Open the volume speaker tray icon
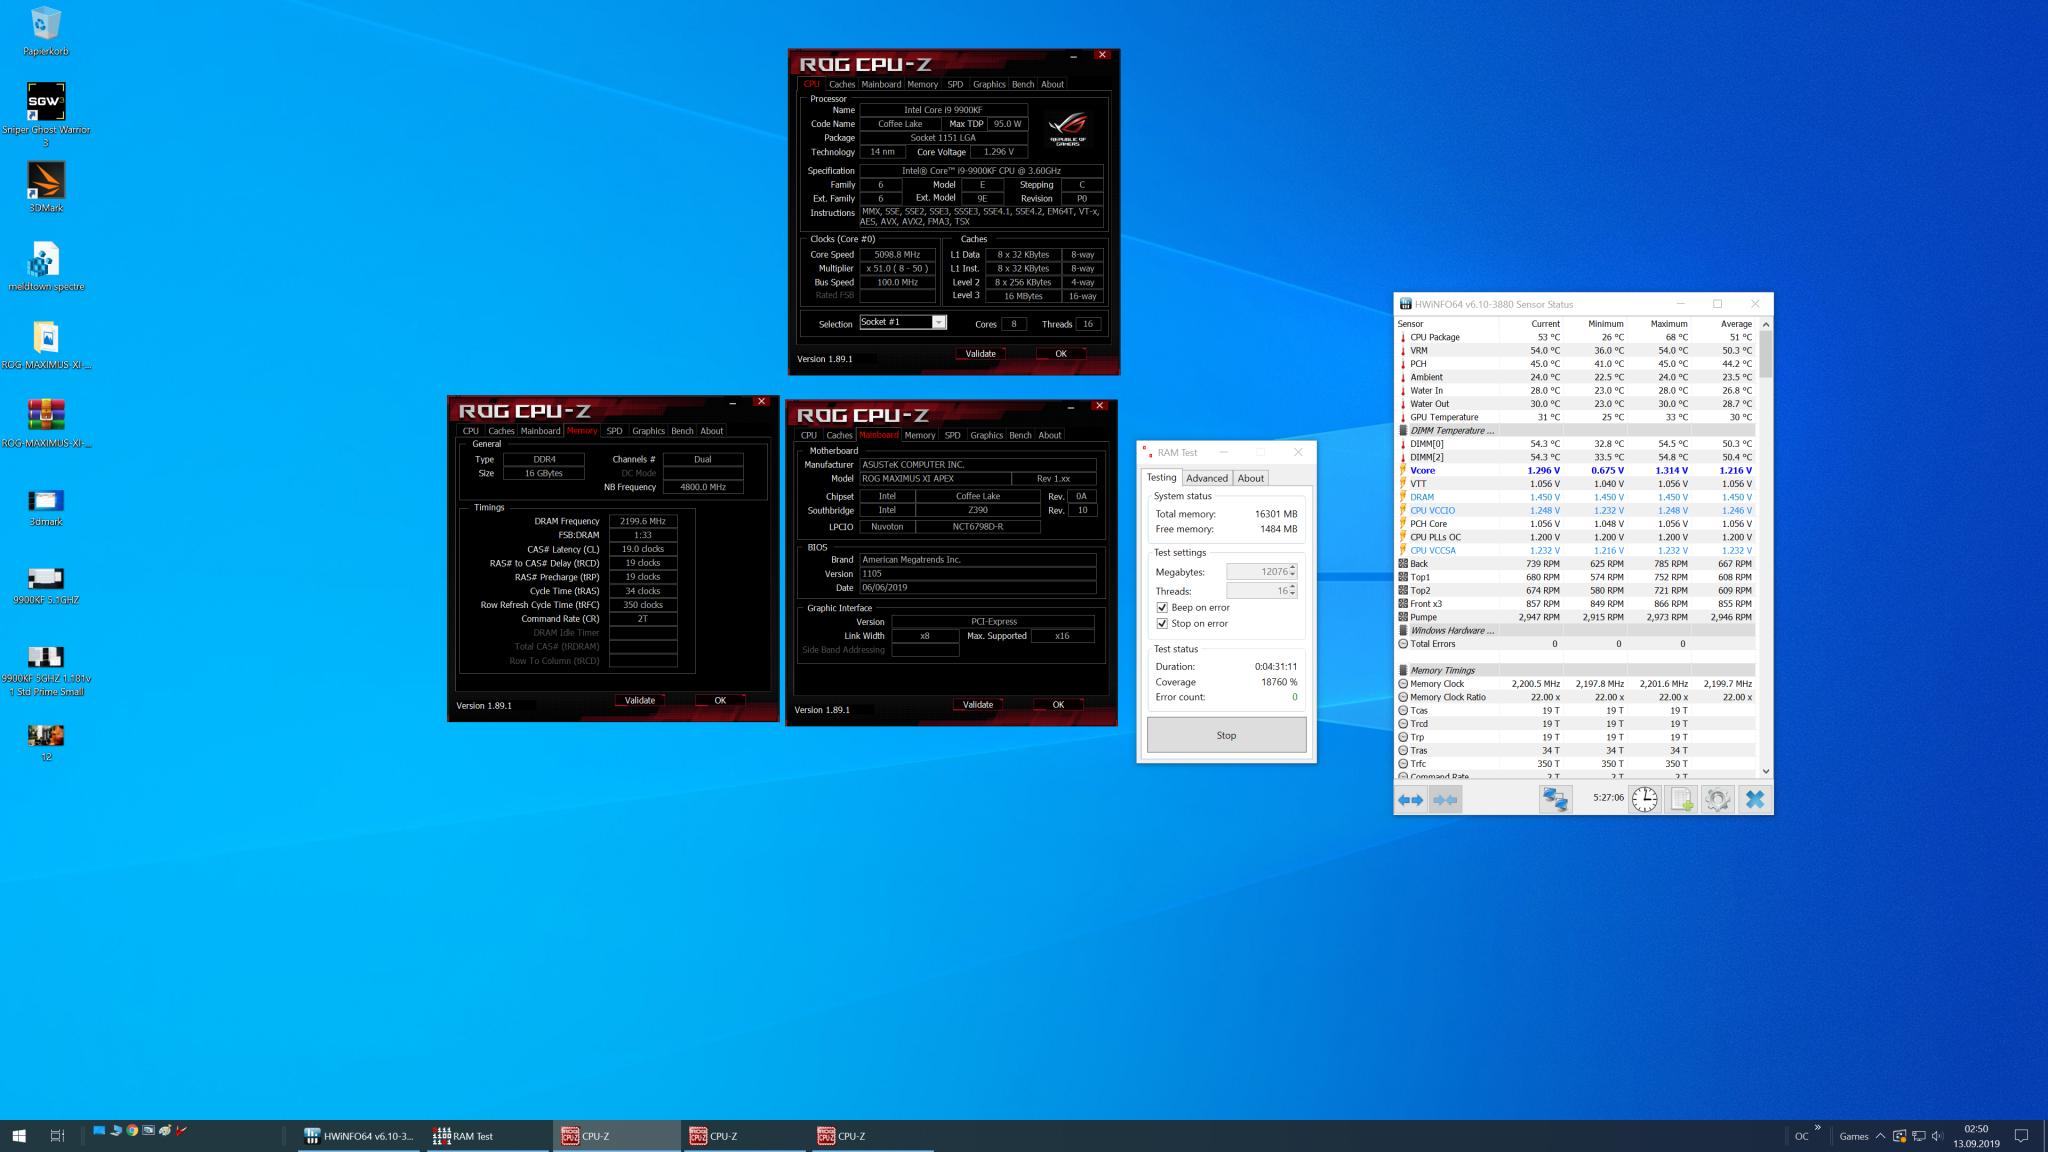Image resolution: width=2048 pixels, height=1152 pixels. click(x=1937, y=1136)
